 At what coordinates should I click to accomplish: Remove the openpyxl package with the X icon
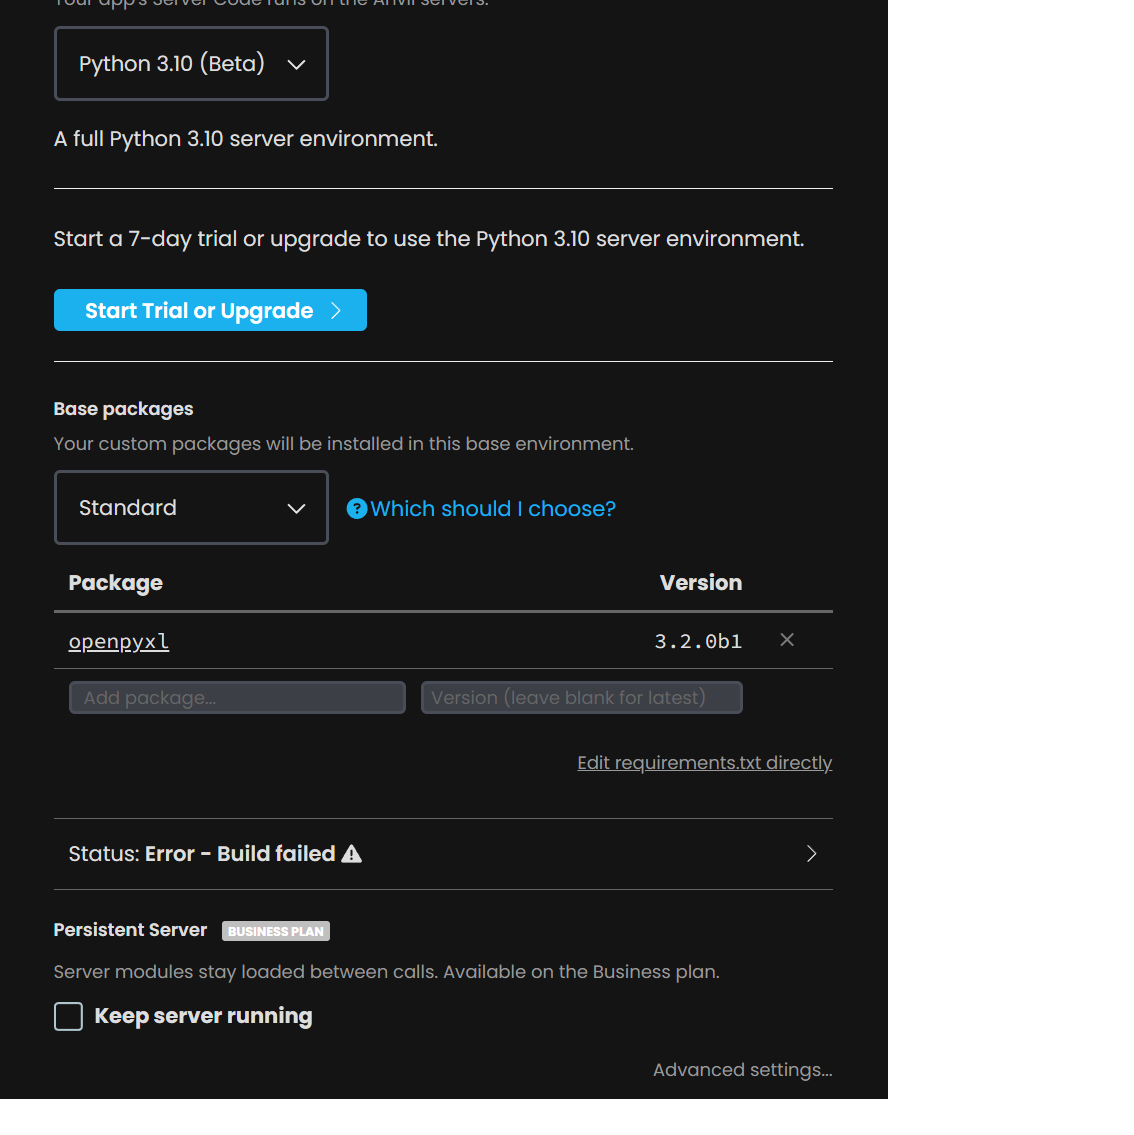[x=787, y=640]
